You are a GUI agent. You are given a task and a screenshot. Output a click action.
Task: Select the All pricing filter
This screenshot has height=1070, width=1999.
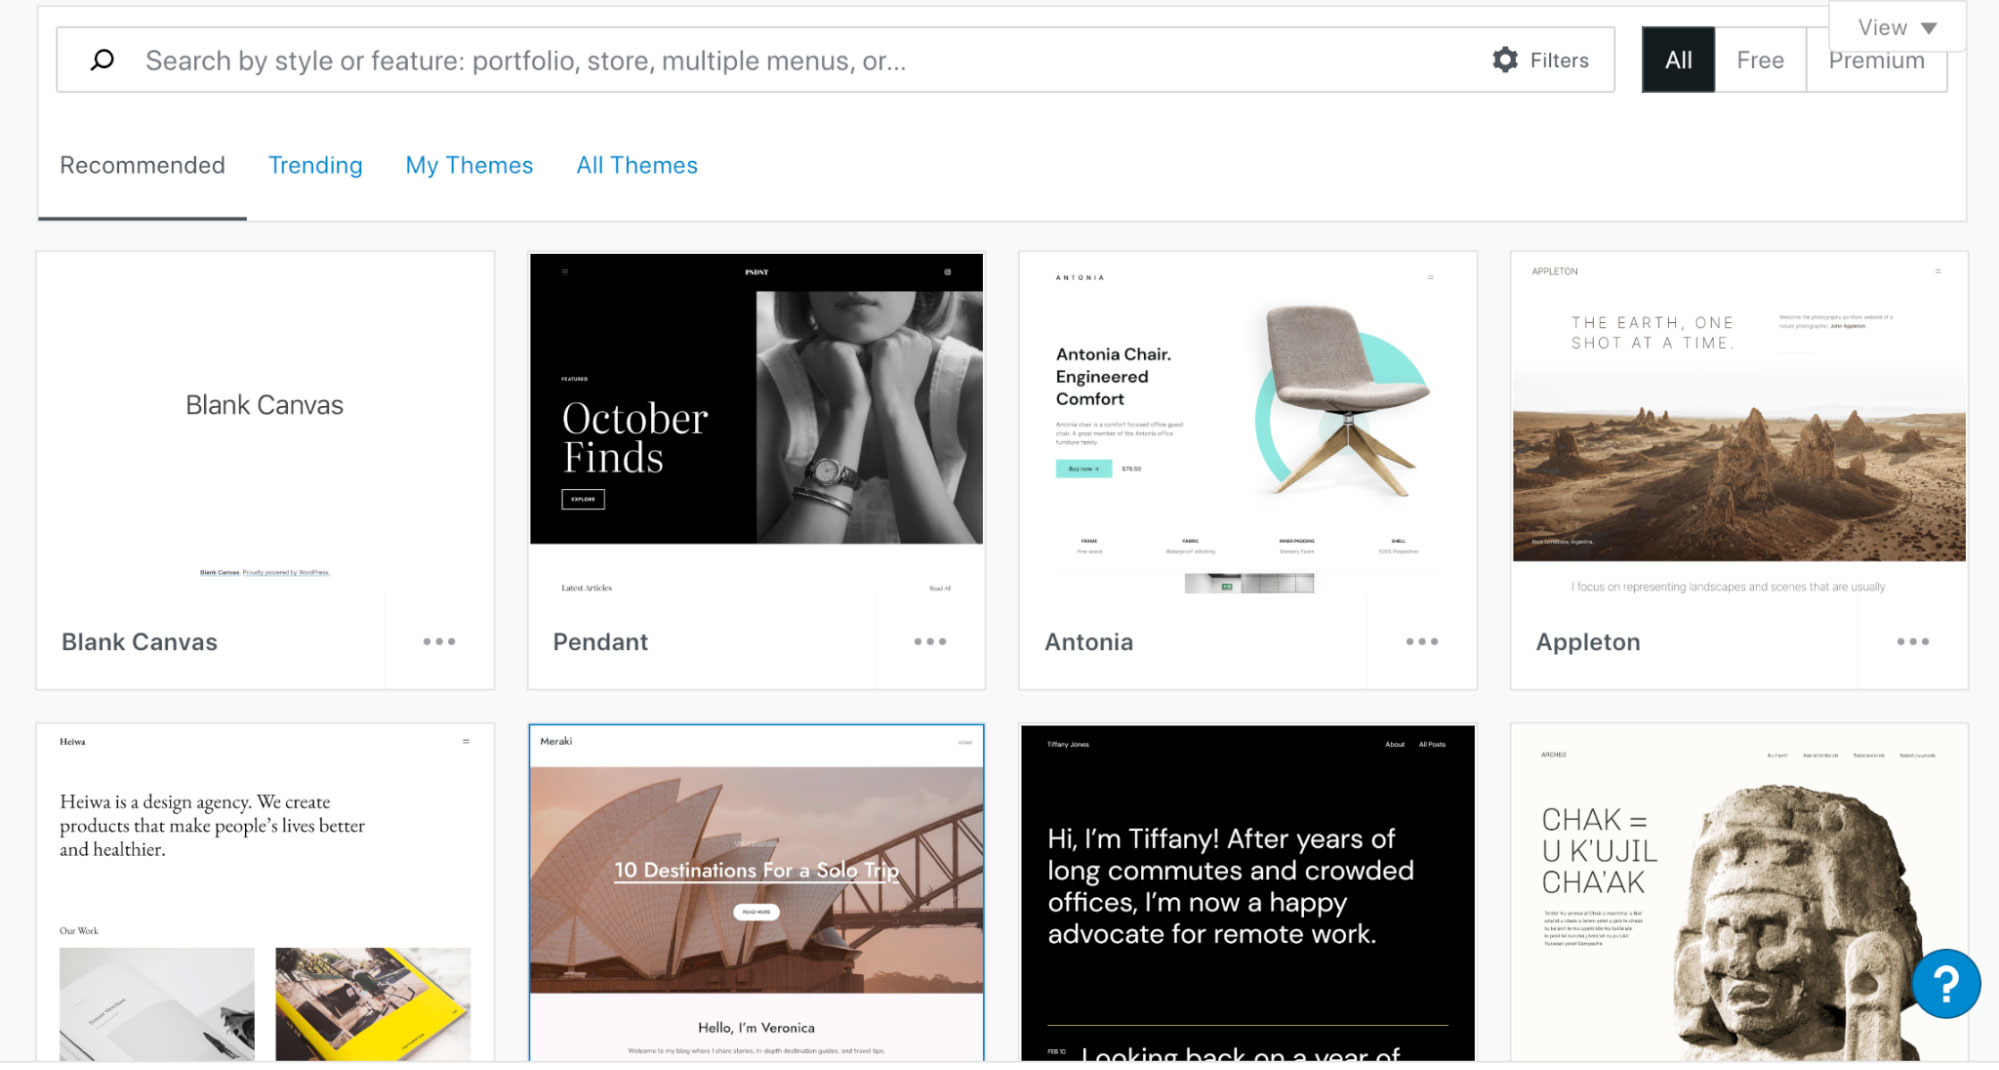click(1678, 60)
